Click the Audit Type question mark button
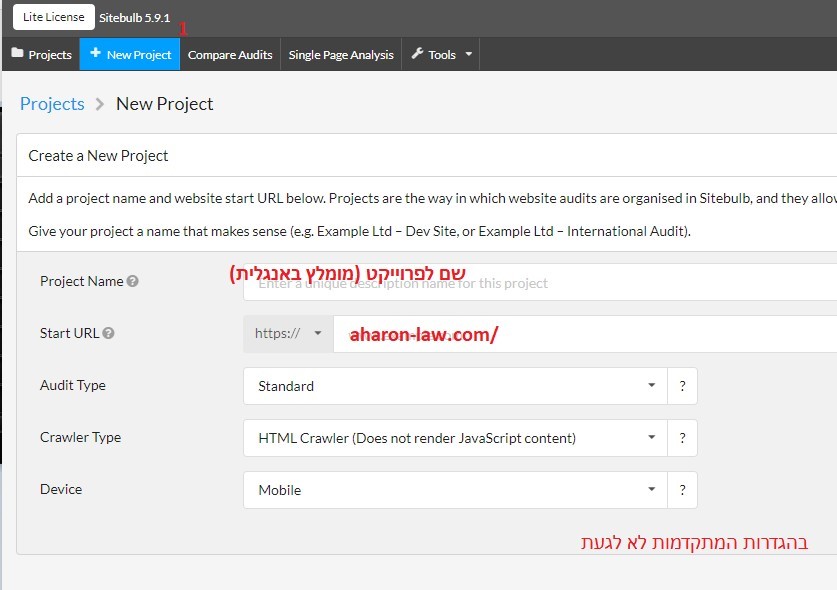Image resolution: width=837 pixels, height=590 pixels. point(682,386)
